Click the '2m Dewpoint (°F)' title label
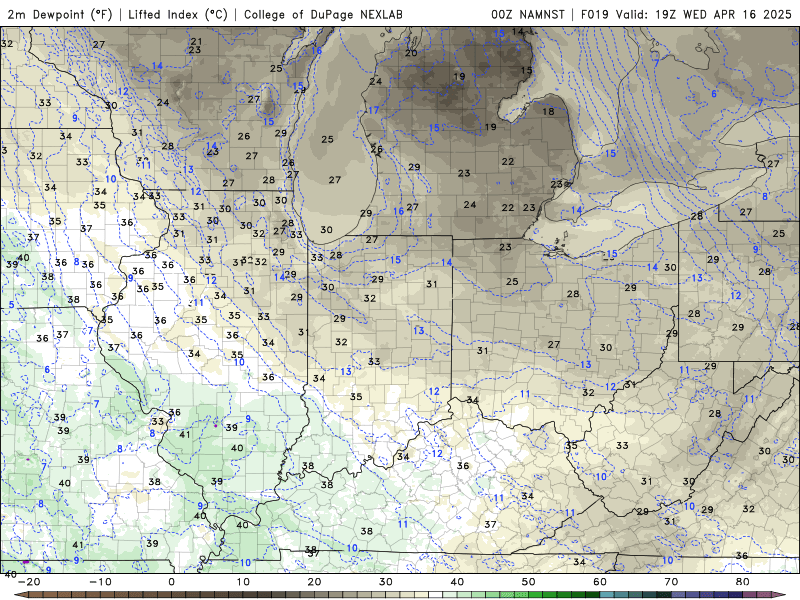The height and width of the screenshot is (600, 800). (60, 14)
